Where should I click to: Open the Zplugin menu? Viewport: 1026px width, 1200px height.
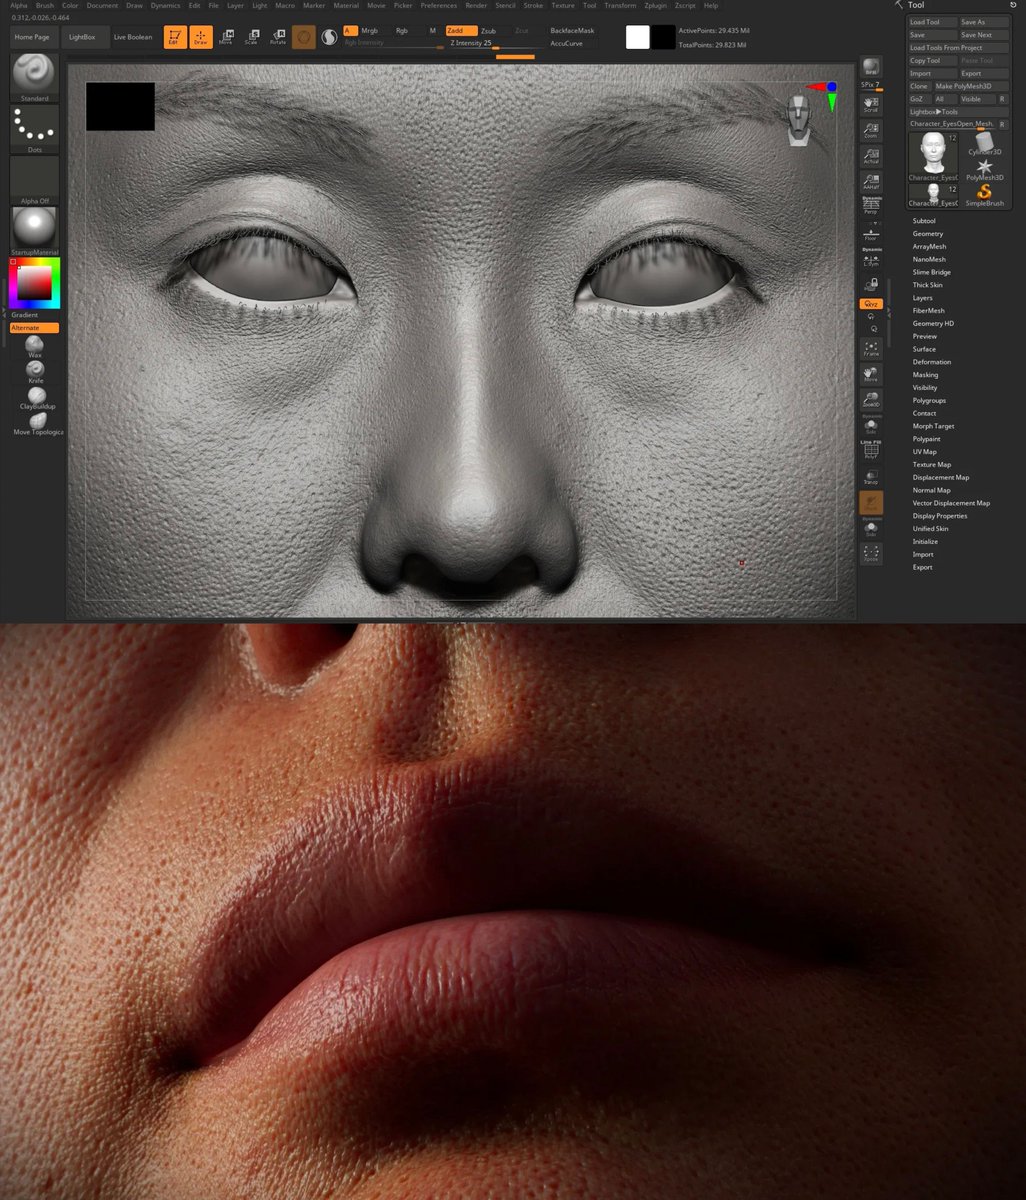click(656, 5)
